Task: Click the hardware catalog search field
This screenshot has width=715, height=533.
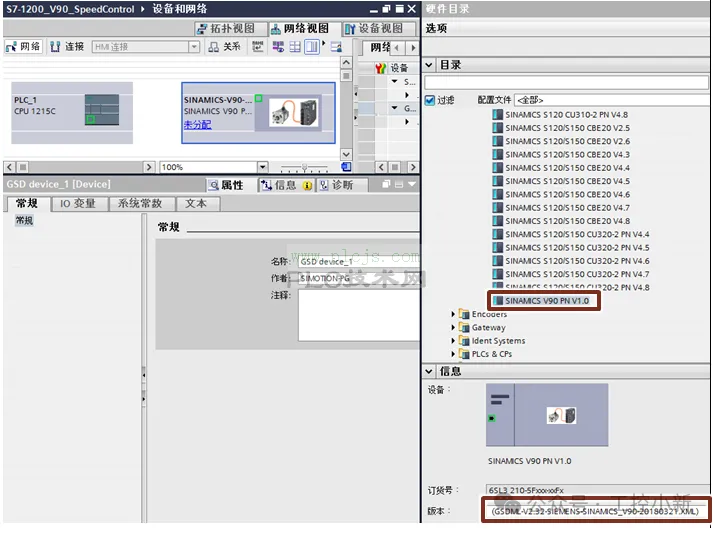Action: pyautogui.click(x=566, y=83)
